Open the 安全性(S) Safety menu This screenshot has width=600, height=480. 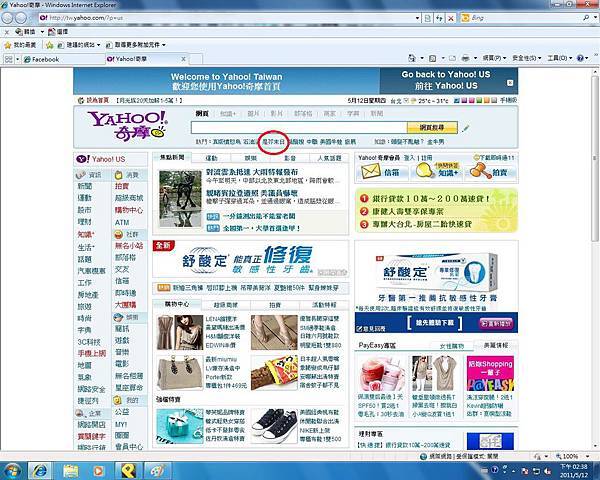pos(526,58)
